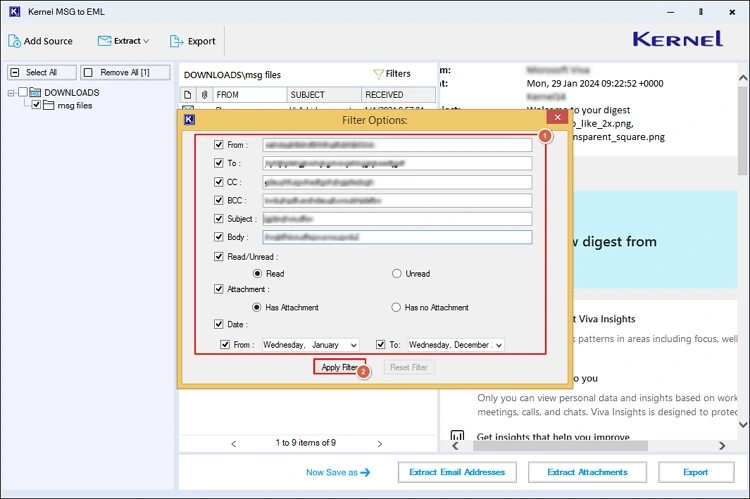Image resolution: width=750 pixels, height=499 pixels.
Task: Sort by the FROM column header
Action: (249, 95)
